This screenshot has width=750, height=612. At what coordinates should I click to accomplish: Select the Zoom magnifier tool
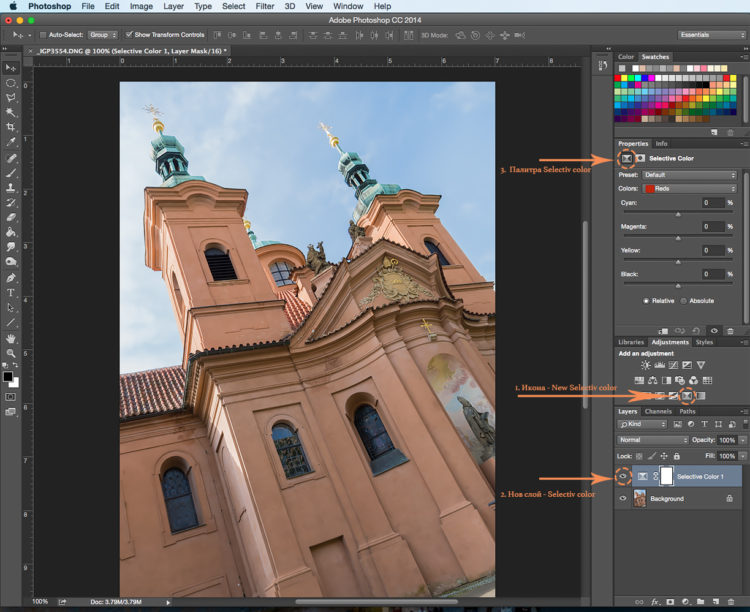coord(11,353)
